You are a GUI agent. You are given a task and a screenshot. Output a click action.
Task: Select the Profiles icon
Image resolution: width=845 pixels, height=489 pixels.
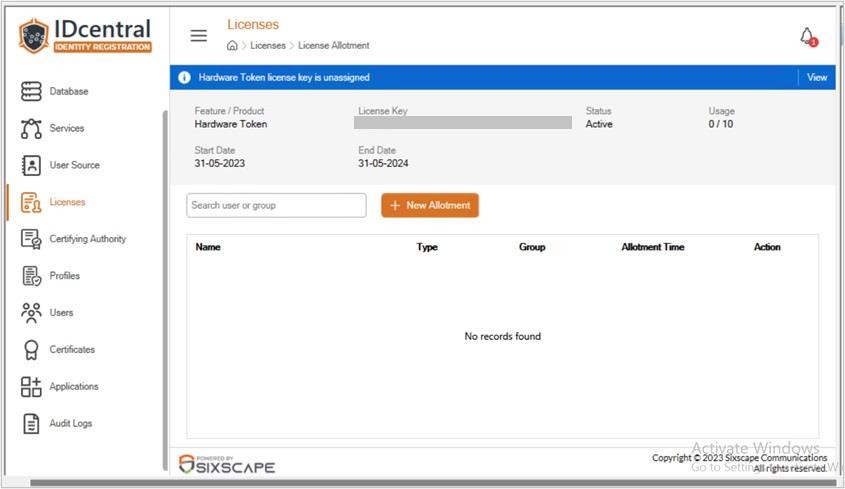[x=31, y=276]
